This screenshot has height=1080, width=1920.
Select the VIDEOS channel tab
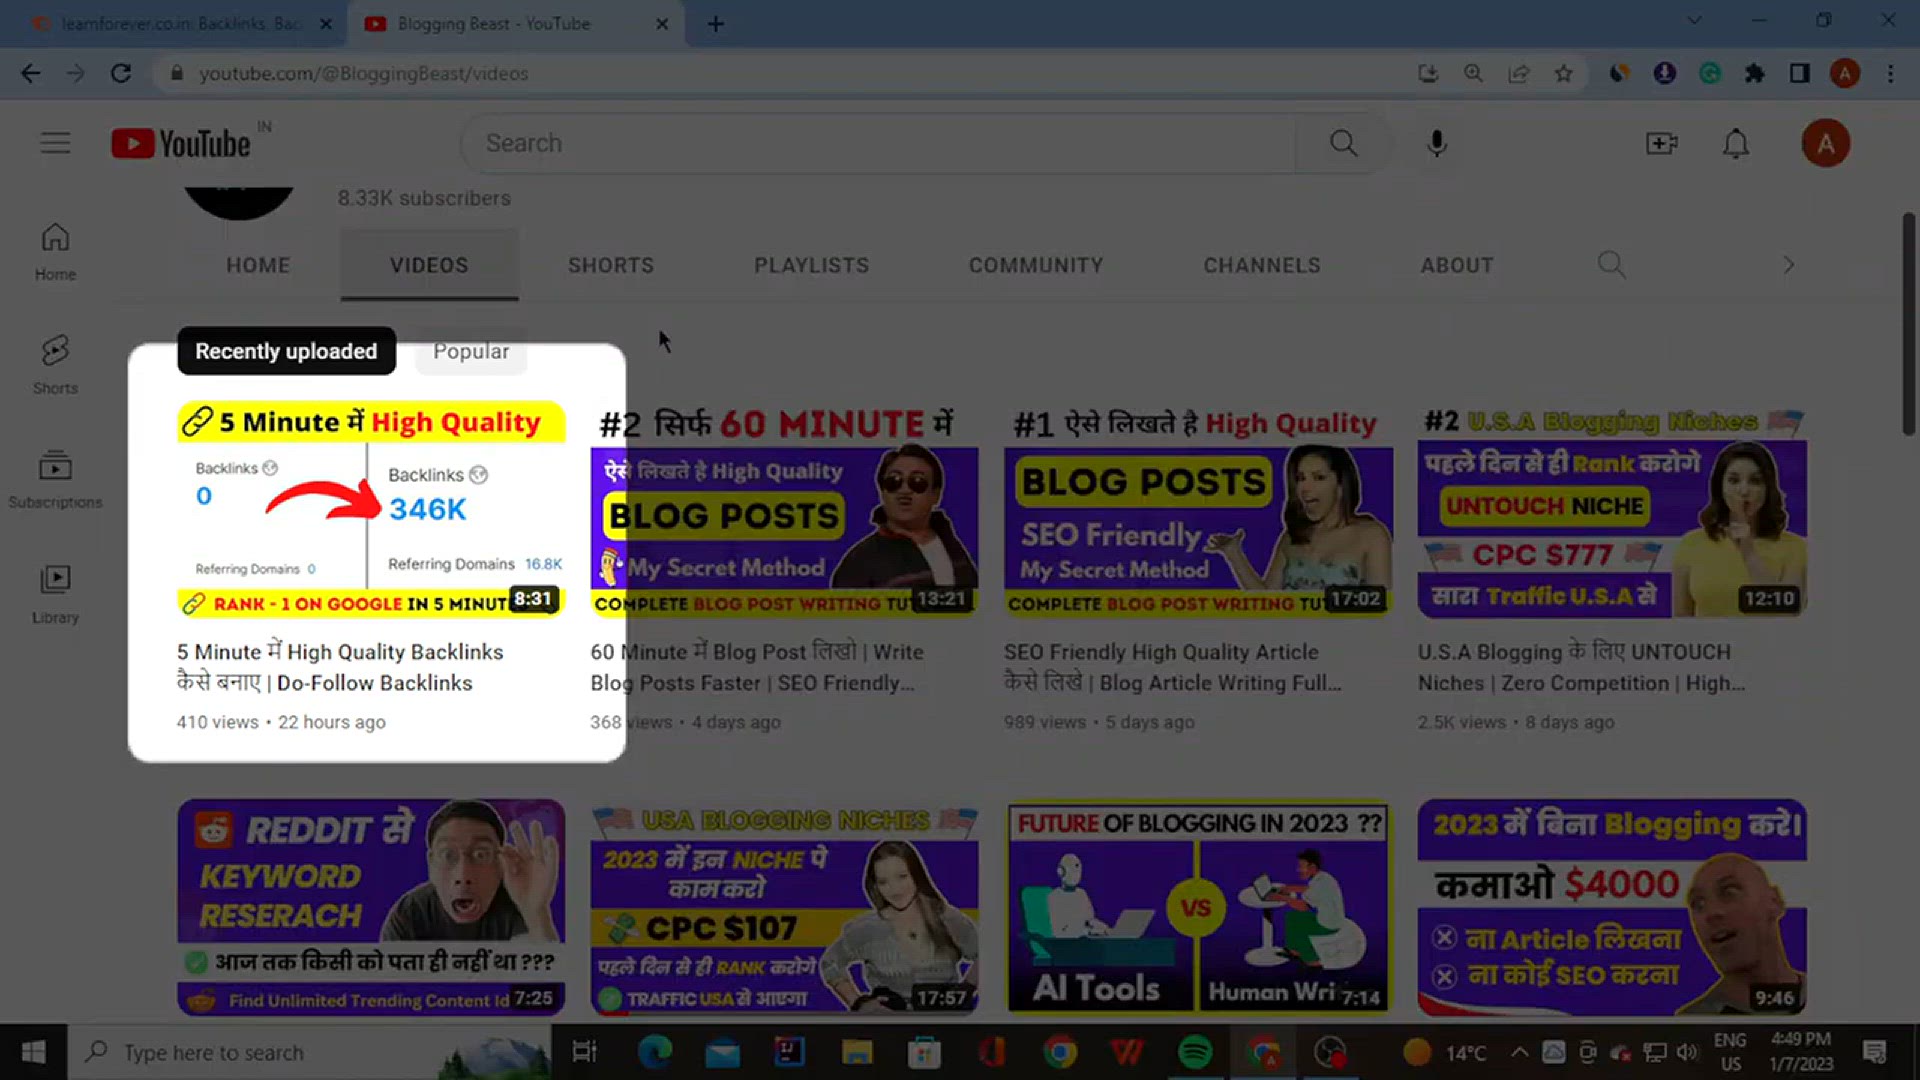(x=429, y=265)
